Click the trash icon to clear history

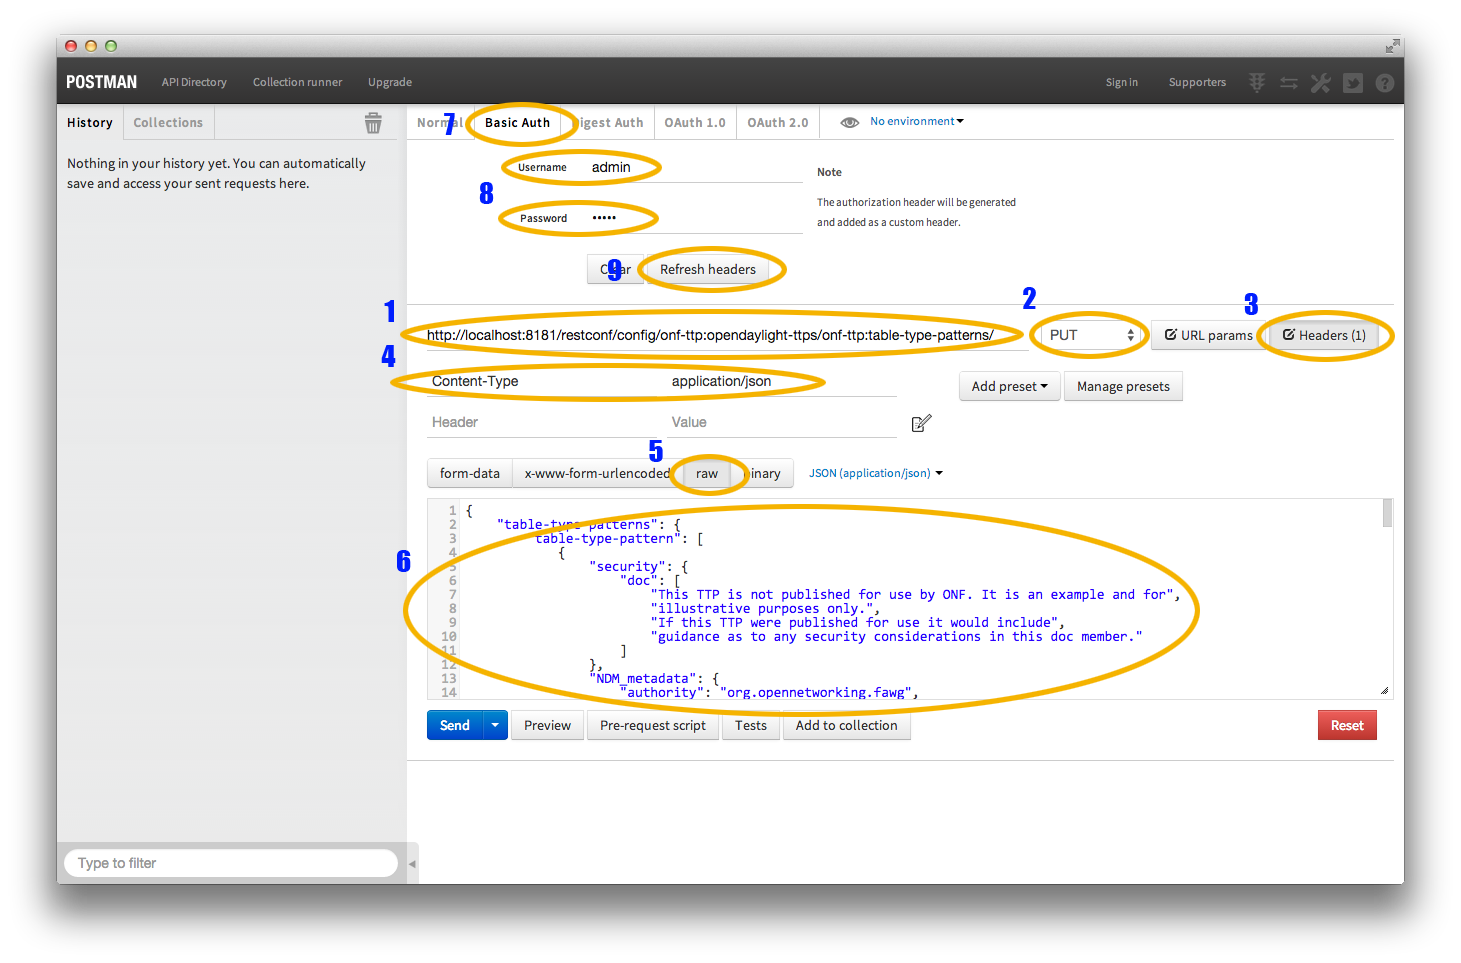point(373,123)
